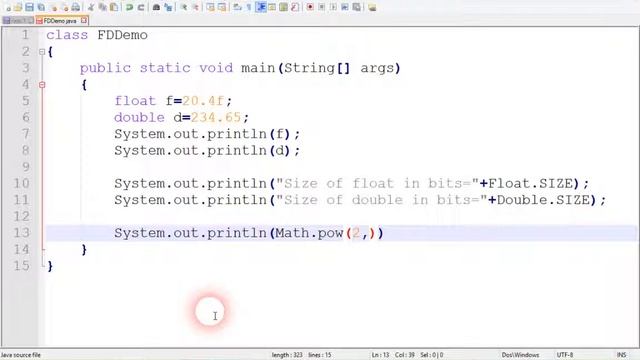Toggle Show All Characters pilcrow icon
Viewport: 640px width, 360px height.
(x=248, y=7)
